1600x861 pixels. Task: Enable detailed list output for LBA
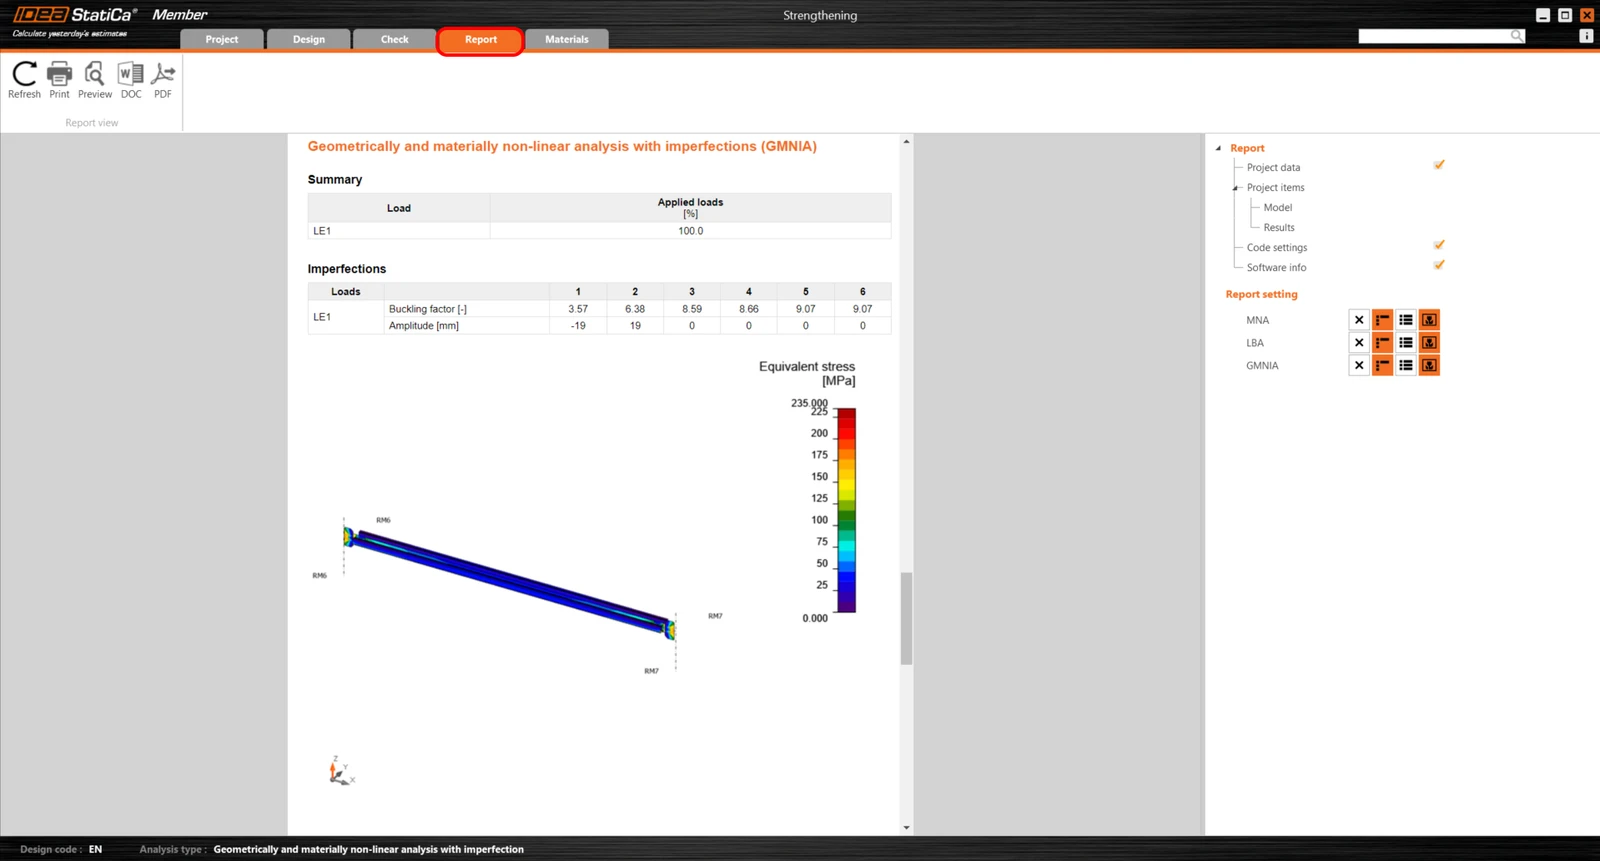click(x=1406, y=343)
